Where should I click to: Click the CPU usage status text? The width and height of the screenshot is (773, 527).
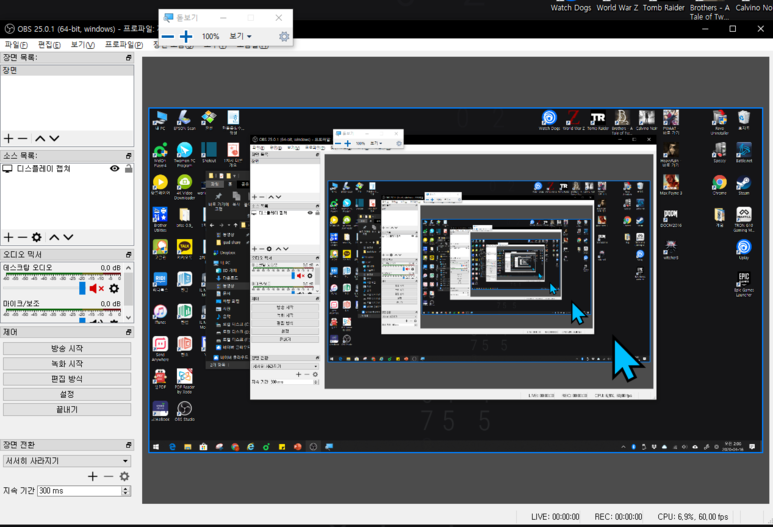[x=693, y=517]
